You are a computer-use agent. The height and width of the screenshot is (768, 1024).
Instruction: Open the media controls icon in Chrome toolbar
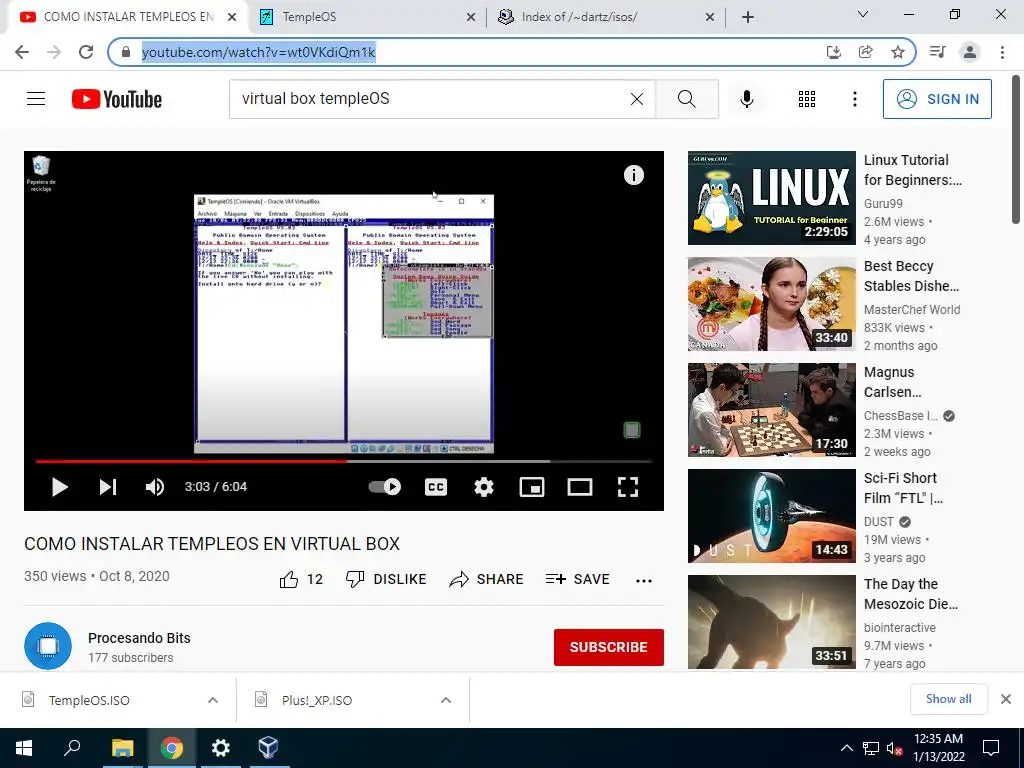pyautogui.click(x=937, y=52)
